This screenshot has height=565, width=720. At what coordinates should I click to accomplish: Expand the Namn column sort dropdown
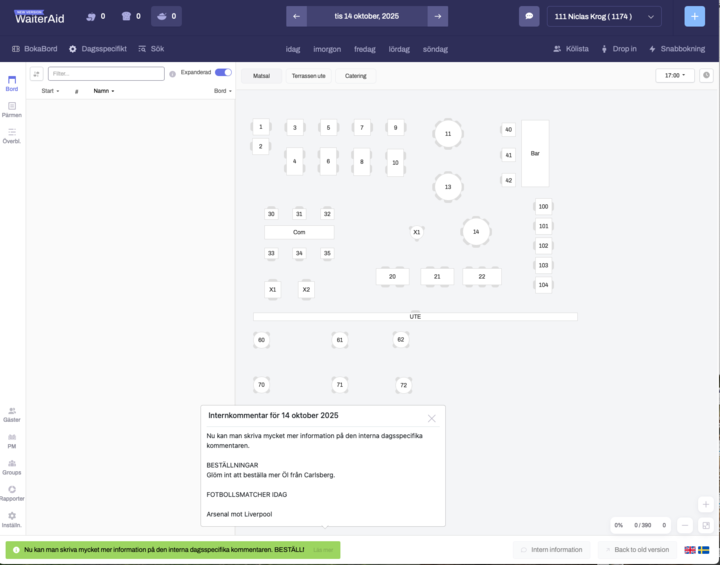pos(103,91)
